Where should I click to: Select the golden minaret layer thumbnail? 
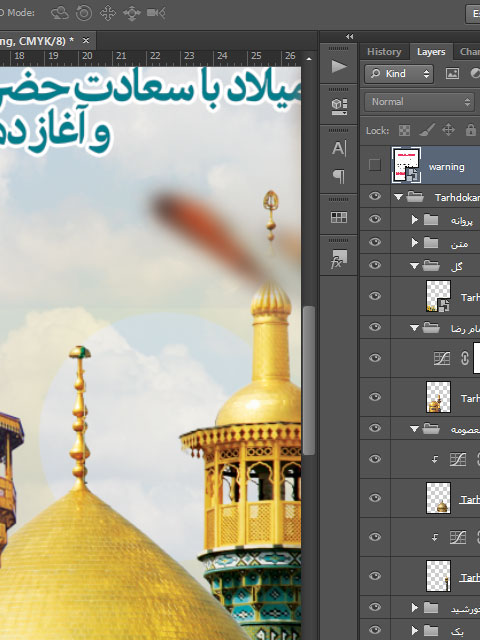pyautogui.click(x=438, y=397)
